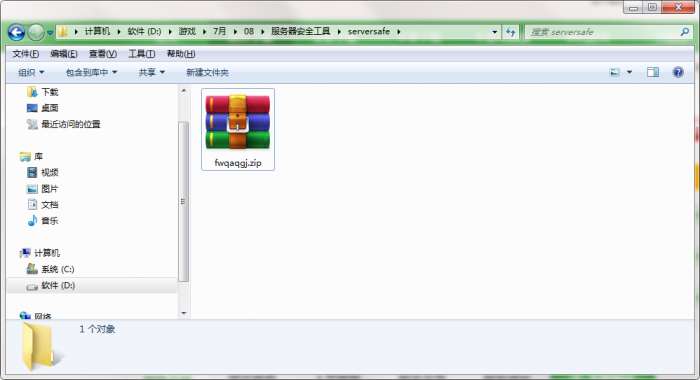Click the refresh address bar button
This screenshot has width=700, height=380.
pos(510,32)
